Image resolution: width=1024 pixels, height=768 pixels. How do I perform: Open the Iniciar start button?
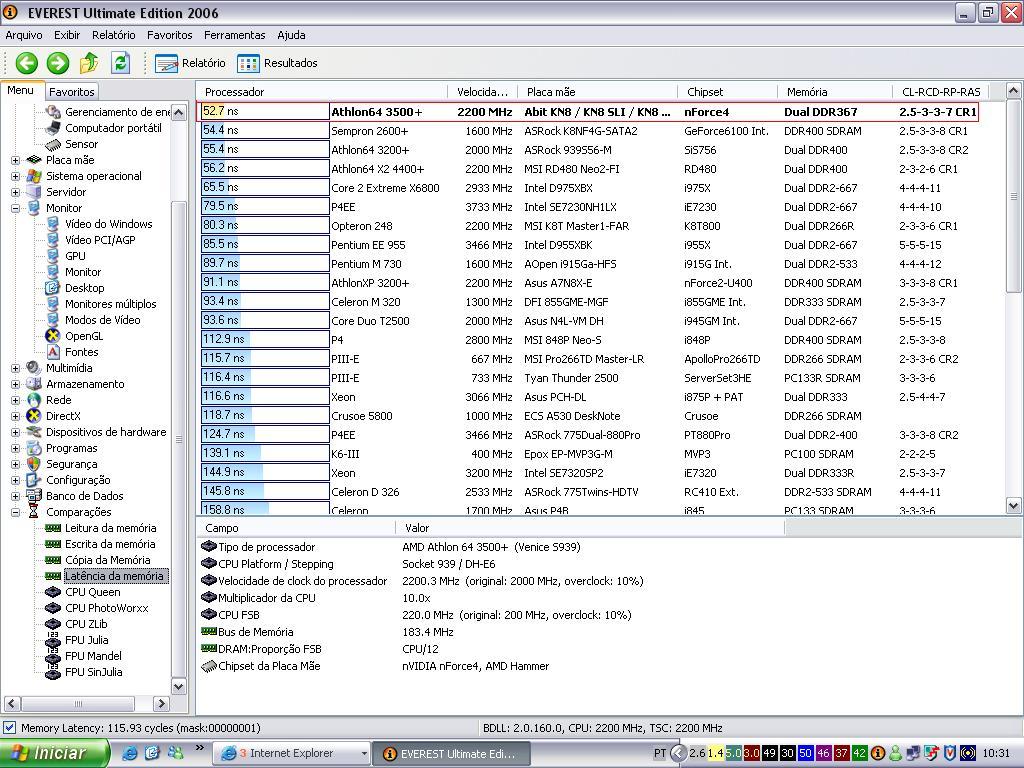point(55,753)
